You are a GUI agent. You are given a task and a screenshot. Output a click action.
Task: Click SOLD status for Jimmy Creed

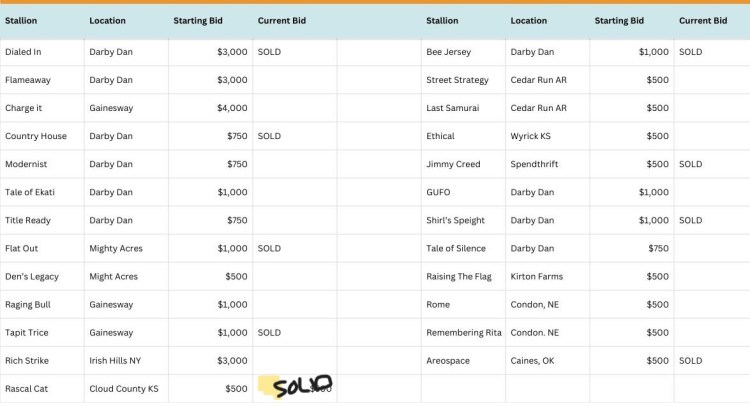pos(690,164)
